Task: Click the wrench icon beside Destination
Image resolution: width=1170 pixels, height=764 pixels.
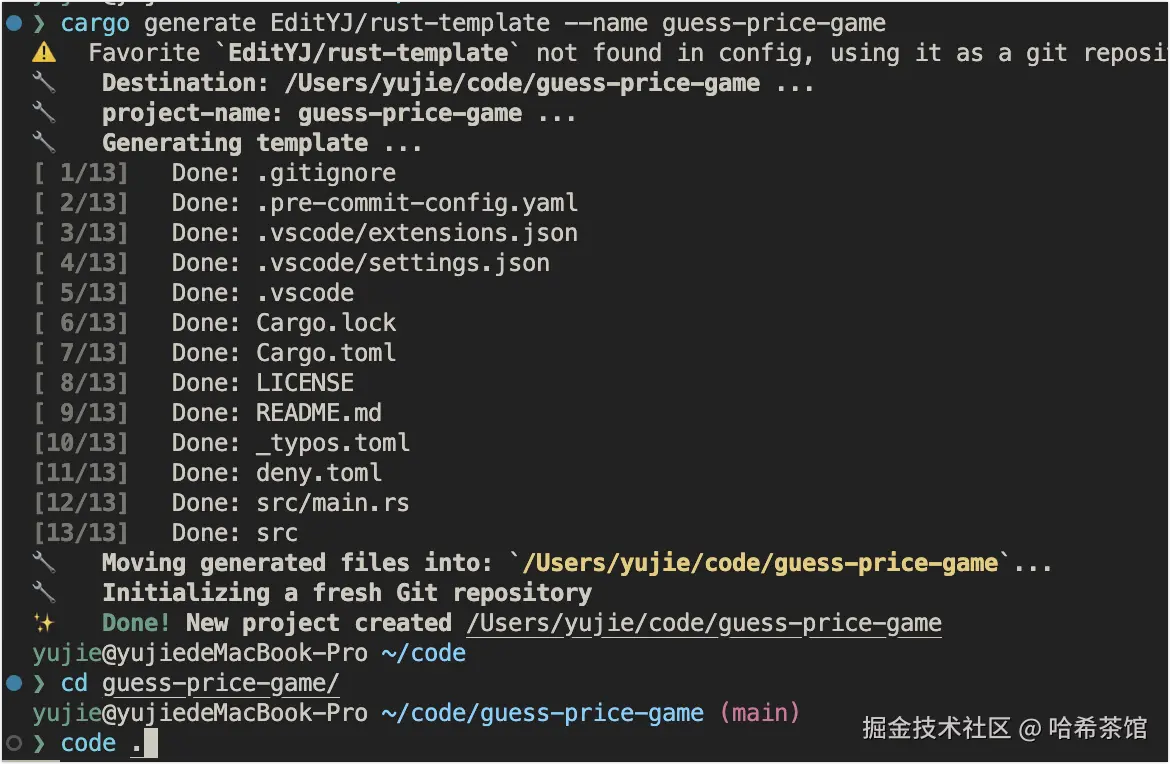Action: coord(44,83)
